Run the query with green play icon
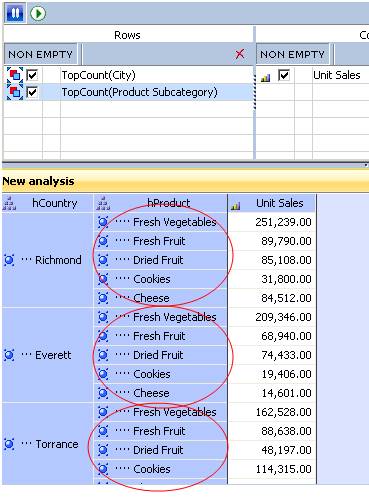This screenshot has width=369, height=497. 38,13
